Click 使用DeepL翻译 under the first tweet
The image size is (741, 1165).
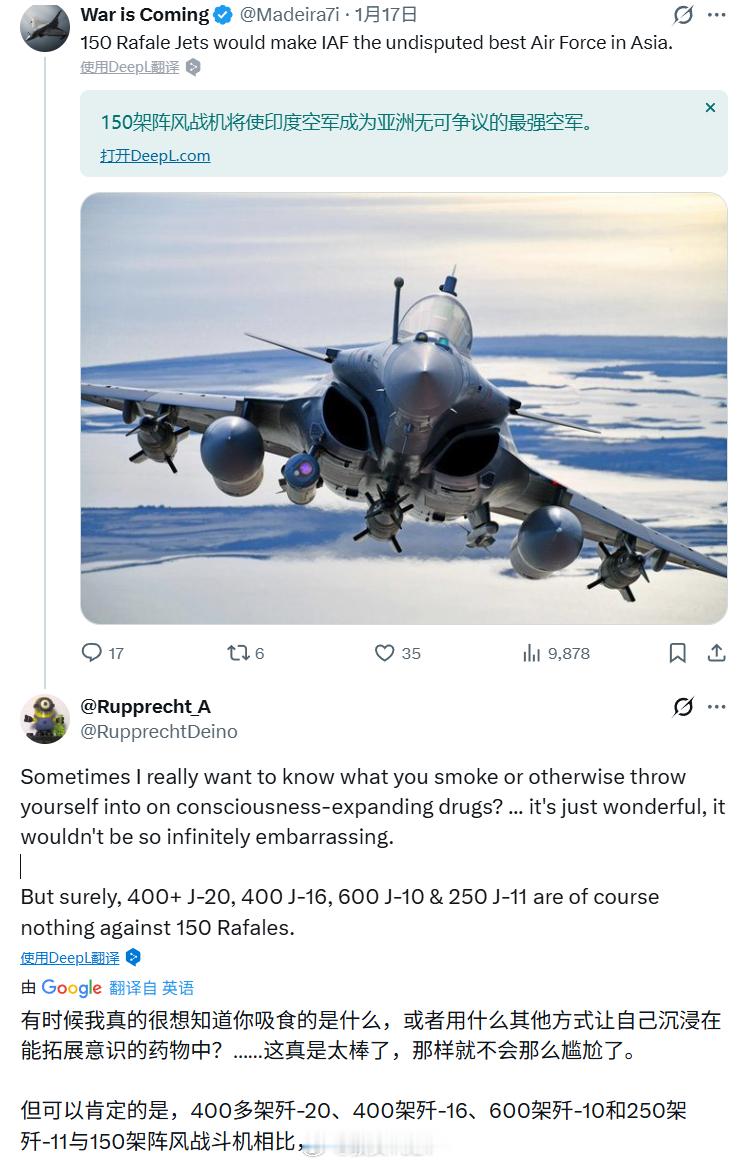pos(130,67)
